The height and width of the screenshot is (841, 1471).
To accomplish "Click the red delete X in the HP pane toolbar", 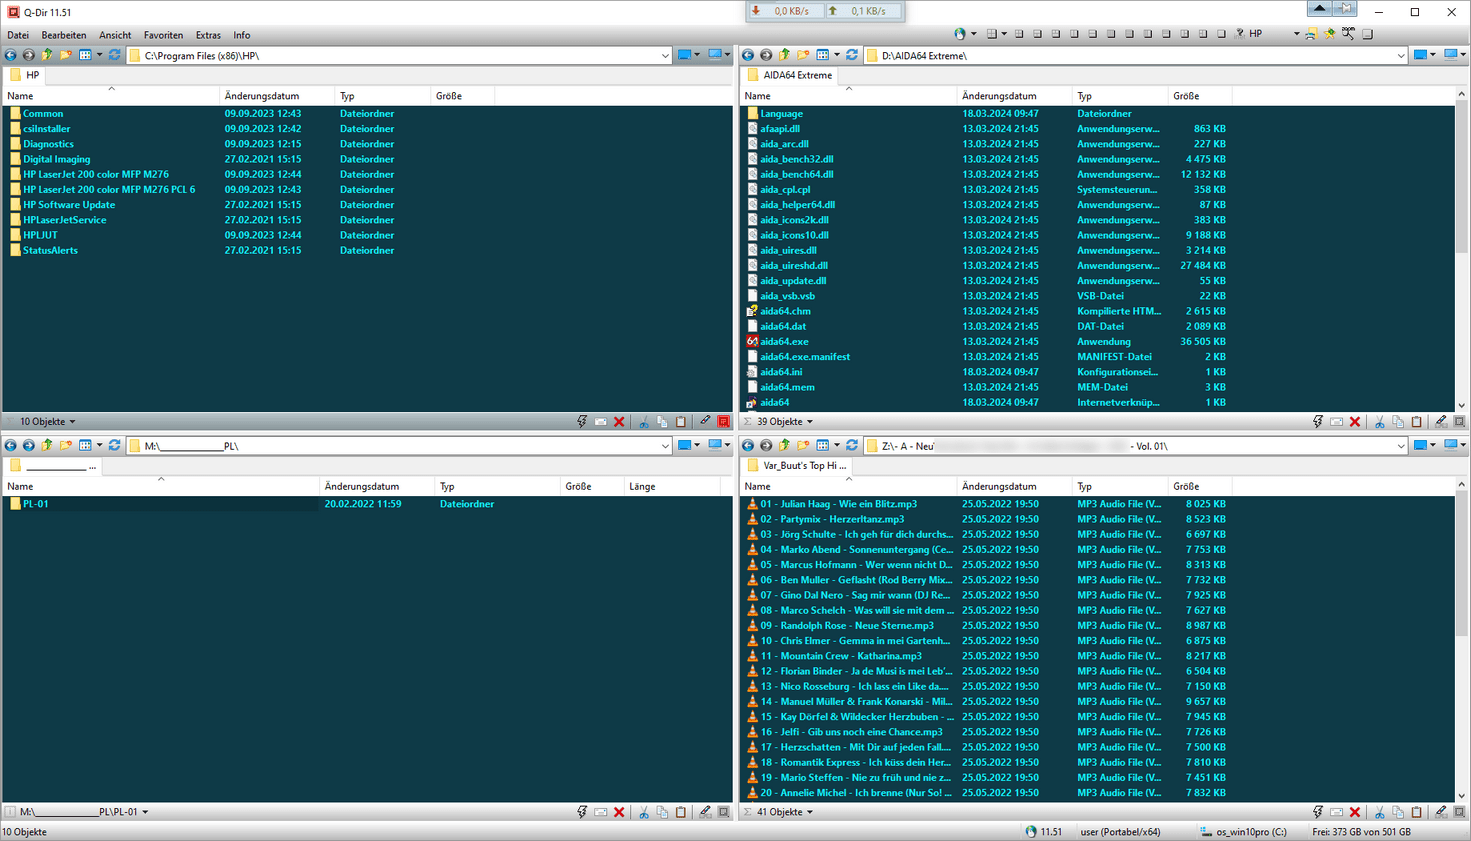I will [619, 422].
